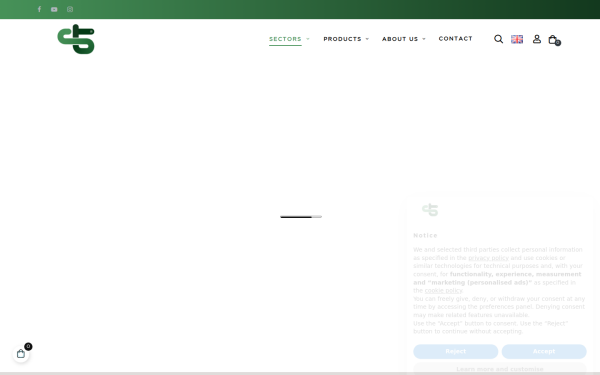Viewport: 600px width, 375px height.
Task: Open the floating cart button at bottom-left
Action: [x=21, y=354]
